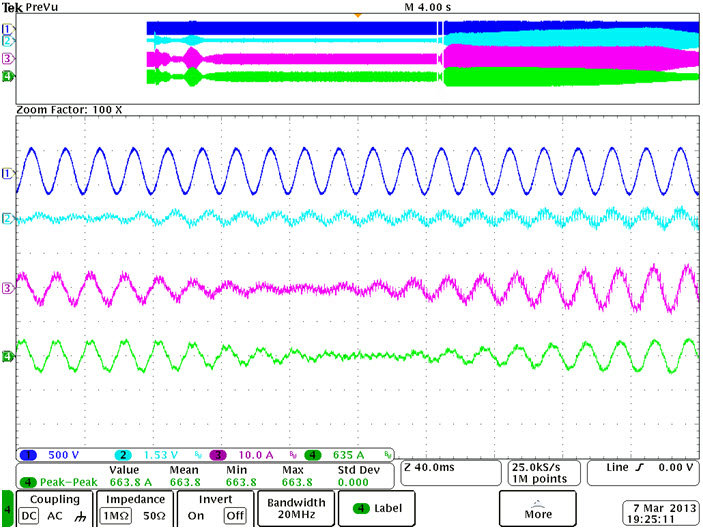Select the magenta channel 3 marker on the zoomed waveform

pyautogui.click(x=7, y=288)
